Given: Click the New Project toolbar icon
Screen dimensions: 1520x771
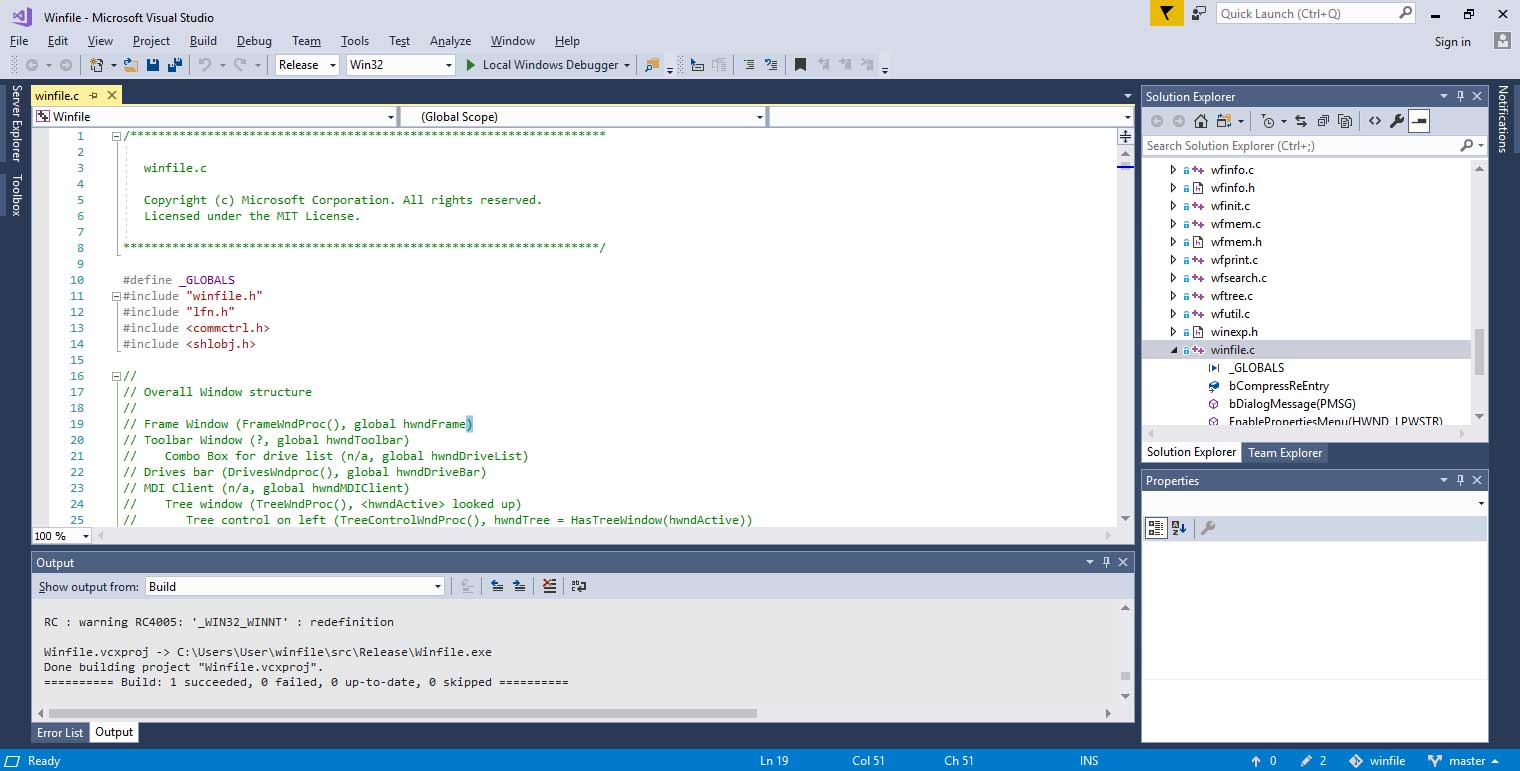Looking at the screenshot, I should click(x=97, y=64).
